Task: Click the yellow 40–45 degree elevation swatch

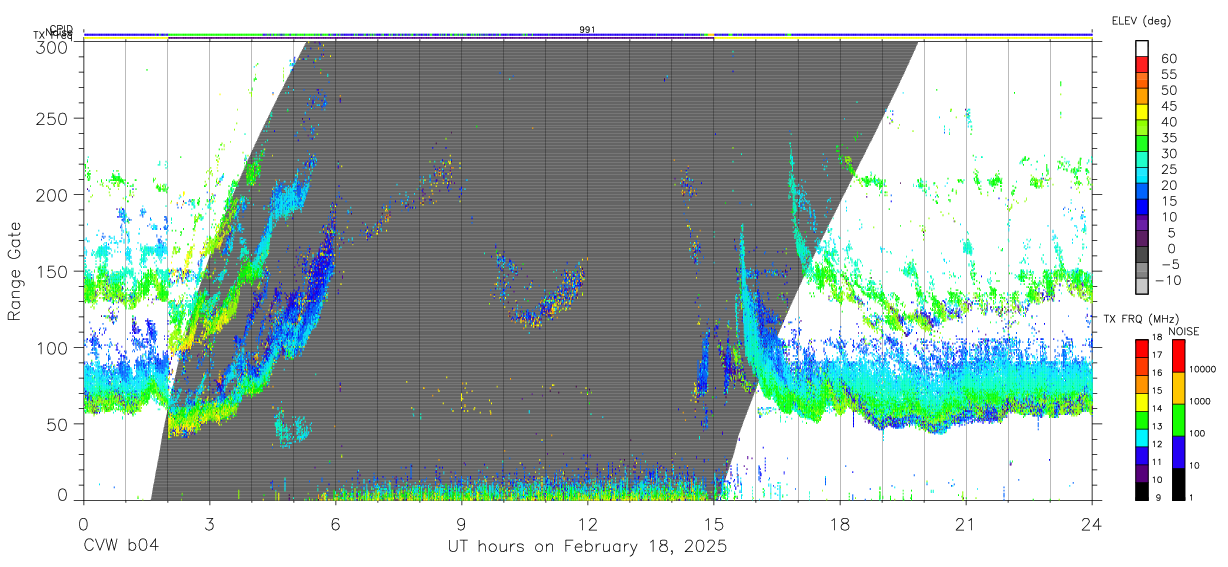Action: (1142, 114)
